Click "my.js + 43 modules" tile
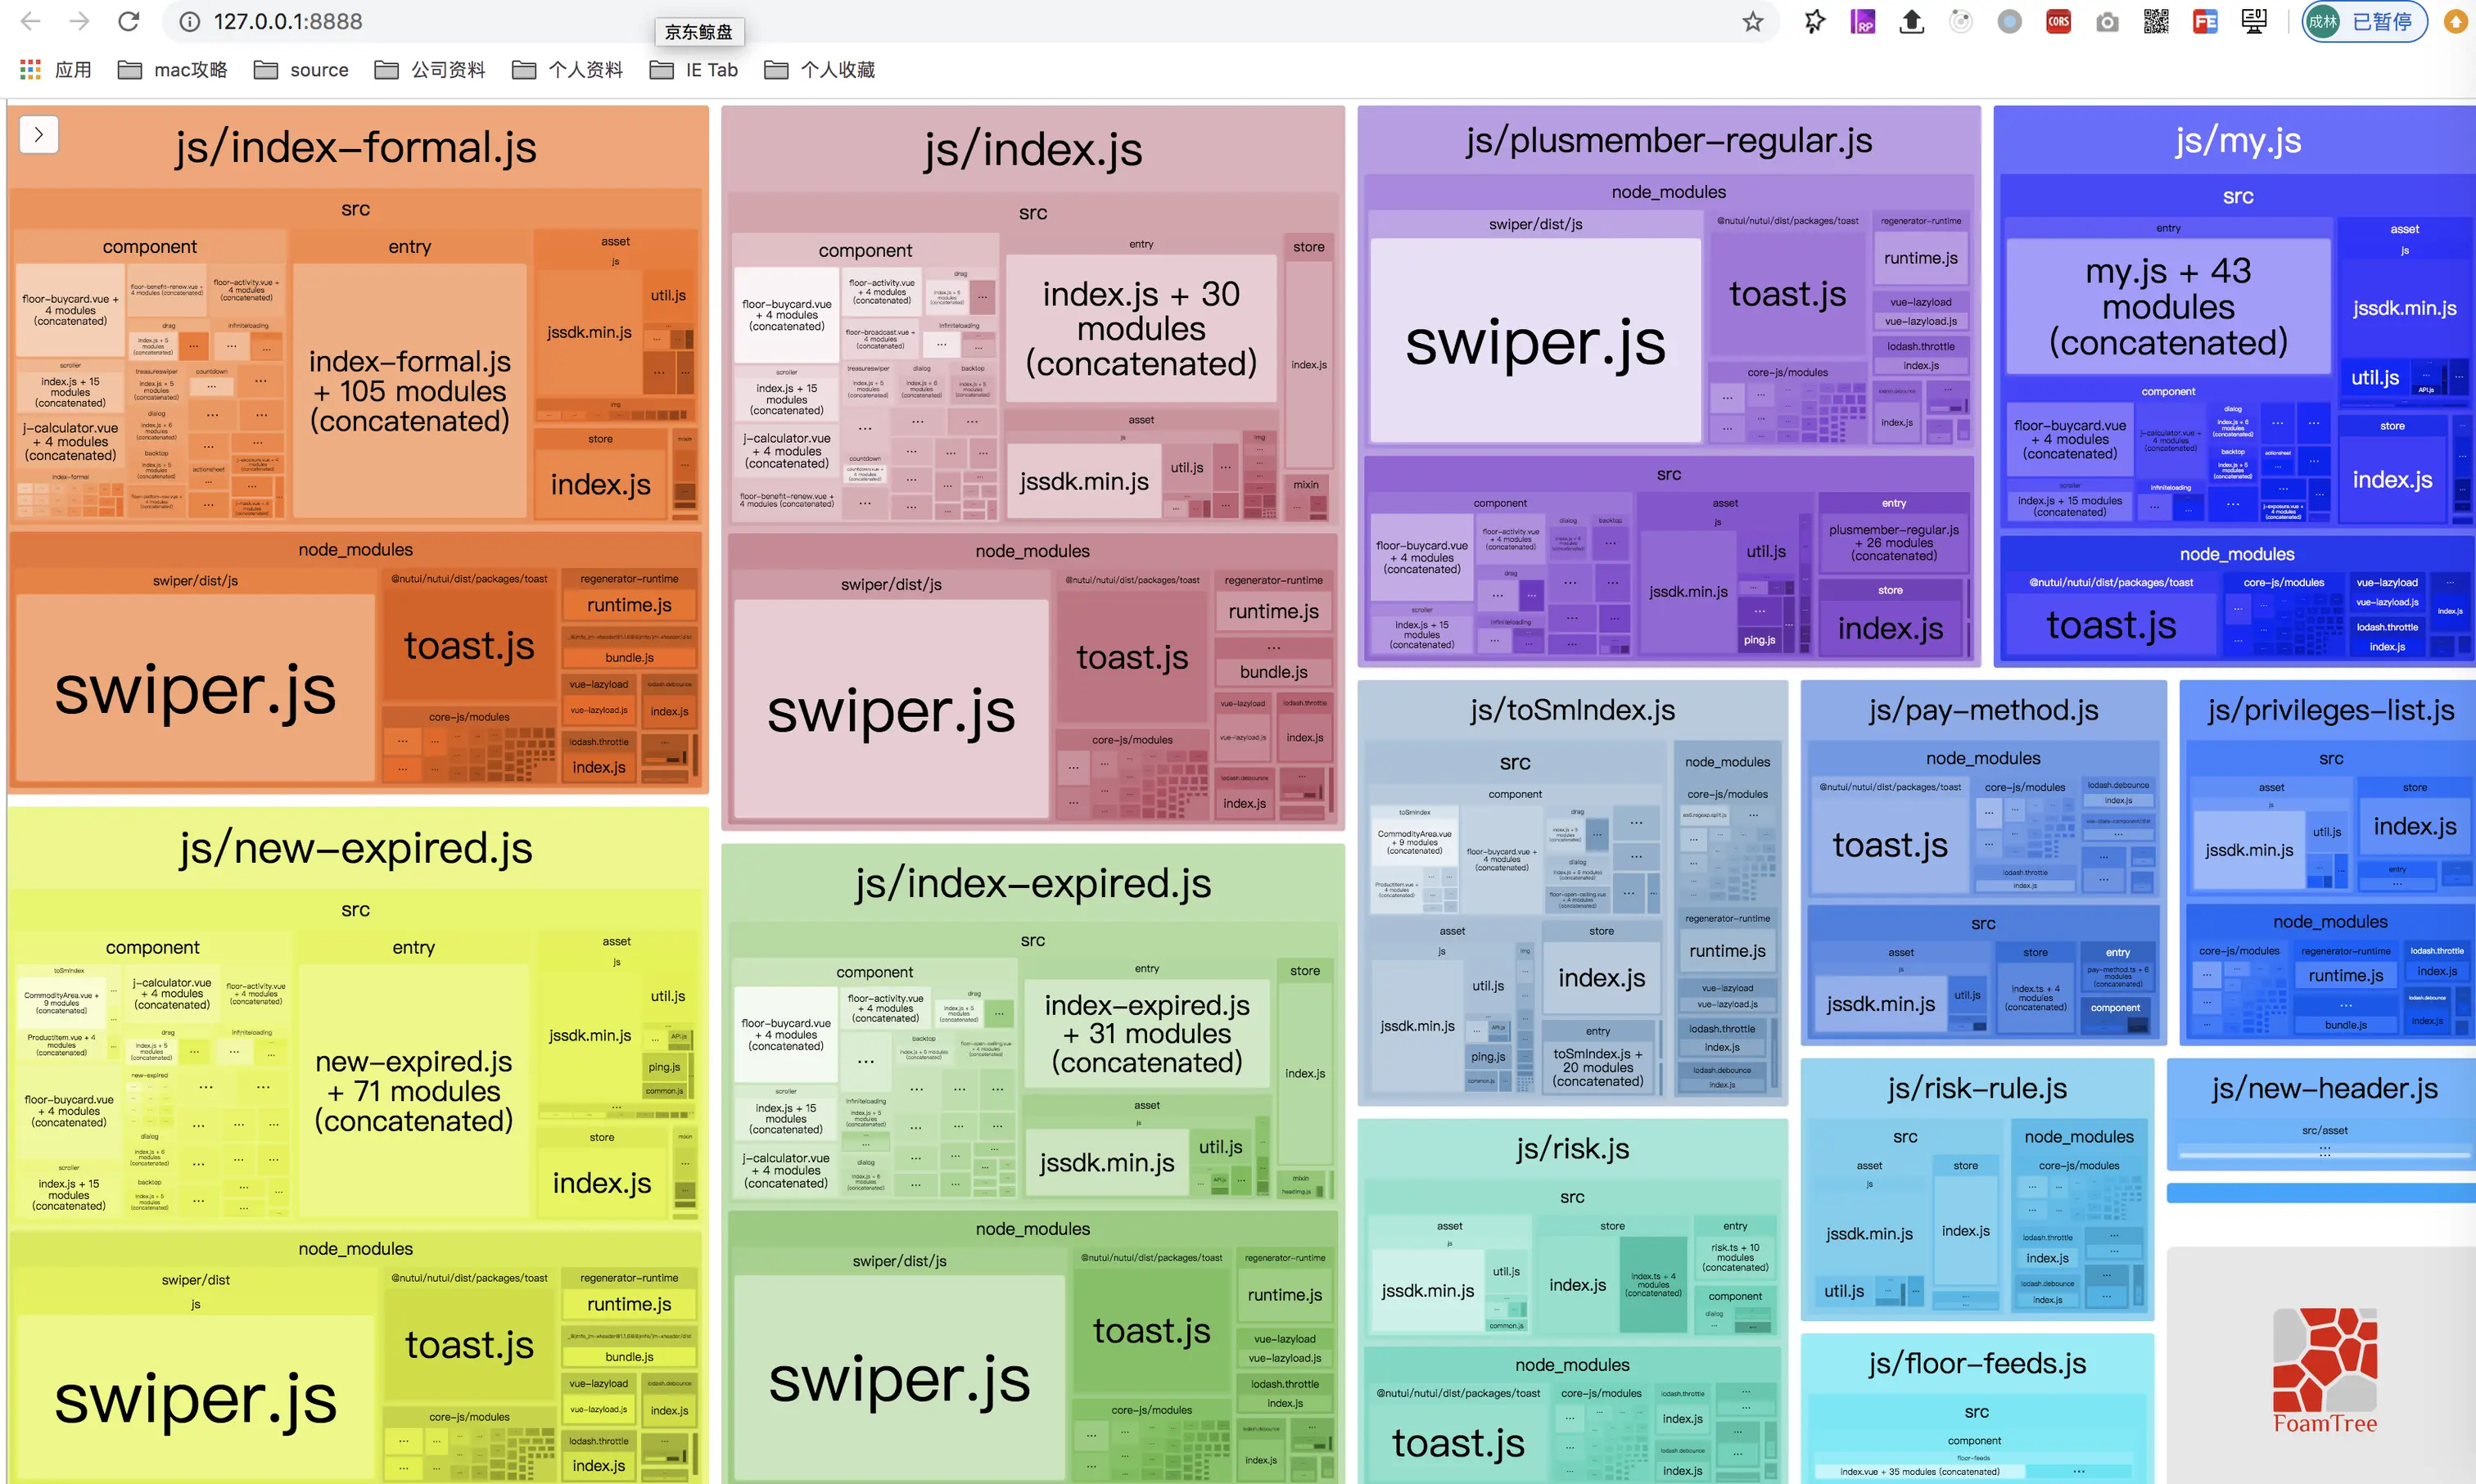This screenshot has height=1484, width=2476. 2168,306
